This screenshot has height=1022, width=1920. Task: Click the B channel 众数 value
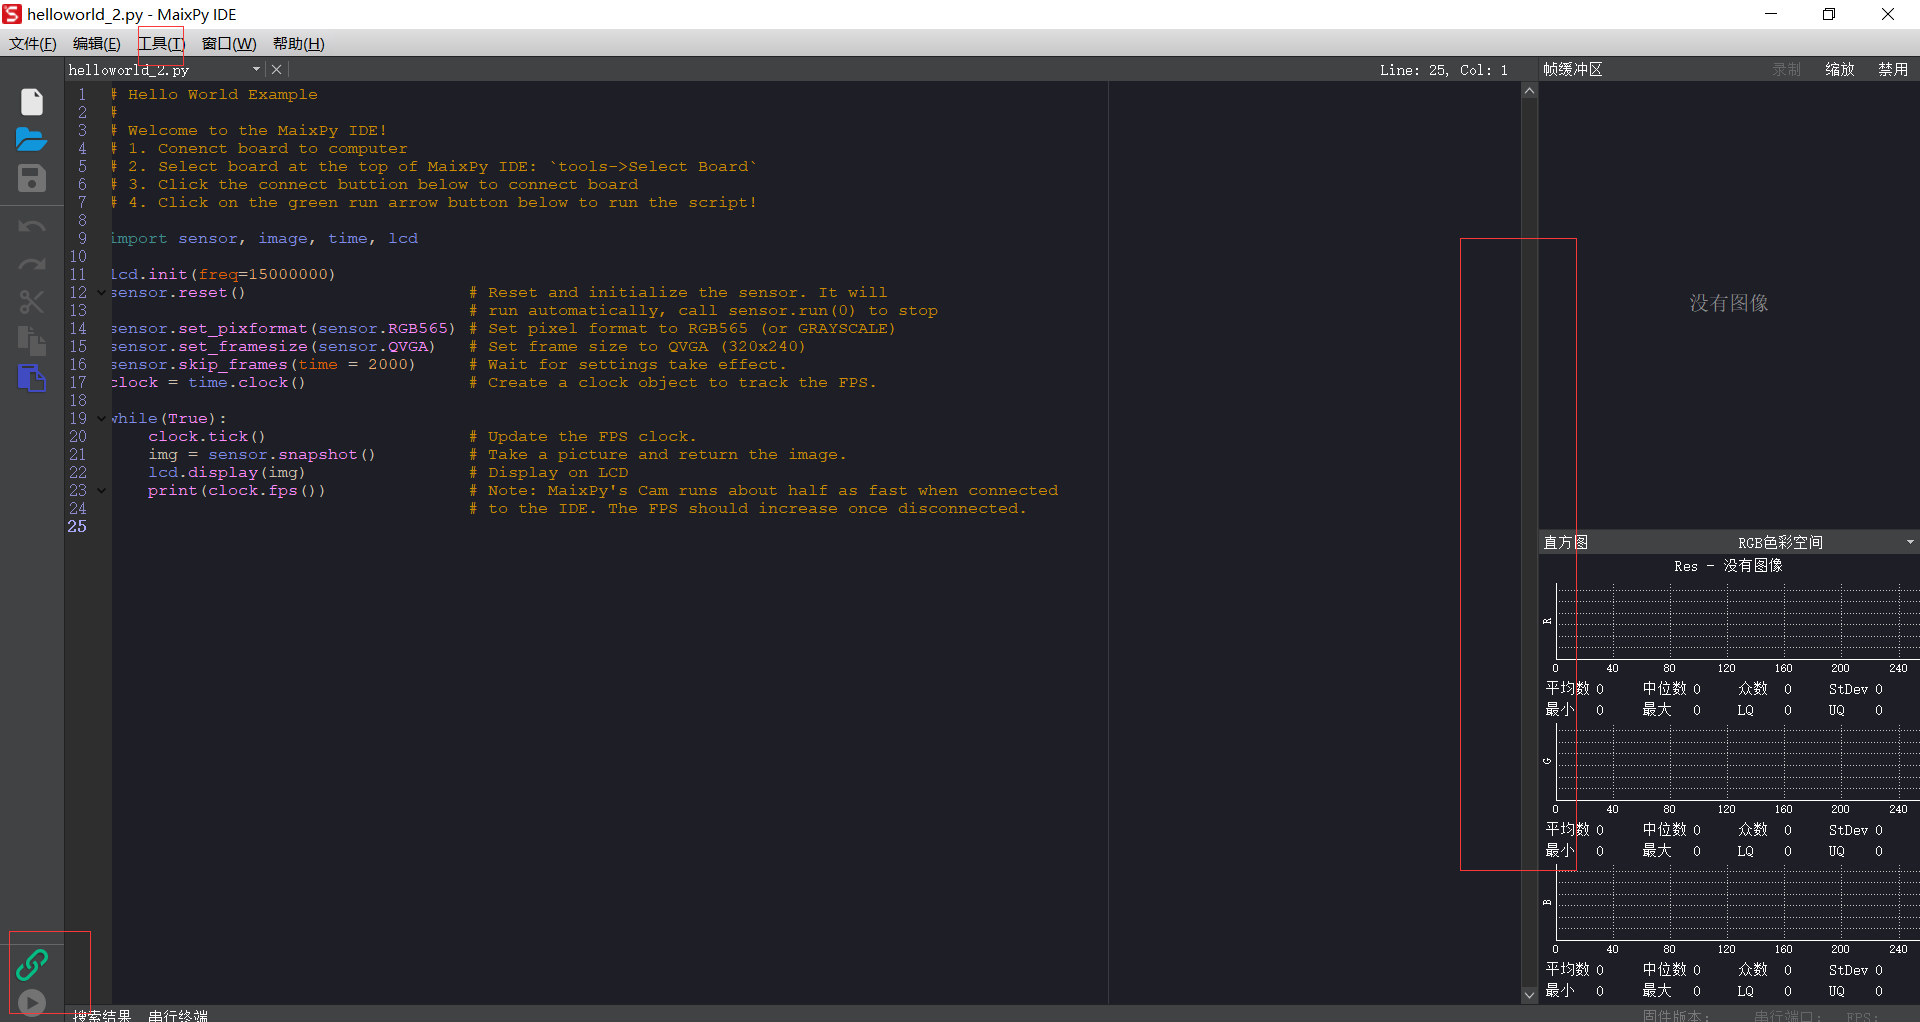click(x=1788, y=970)
